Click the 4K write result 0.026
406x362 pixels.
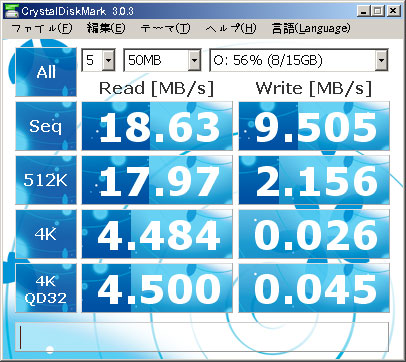pos(314,234)
